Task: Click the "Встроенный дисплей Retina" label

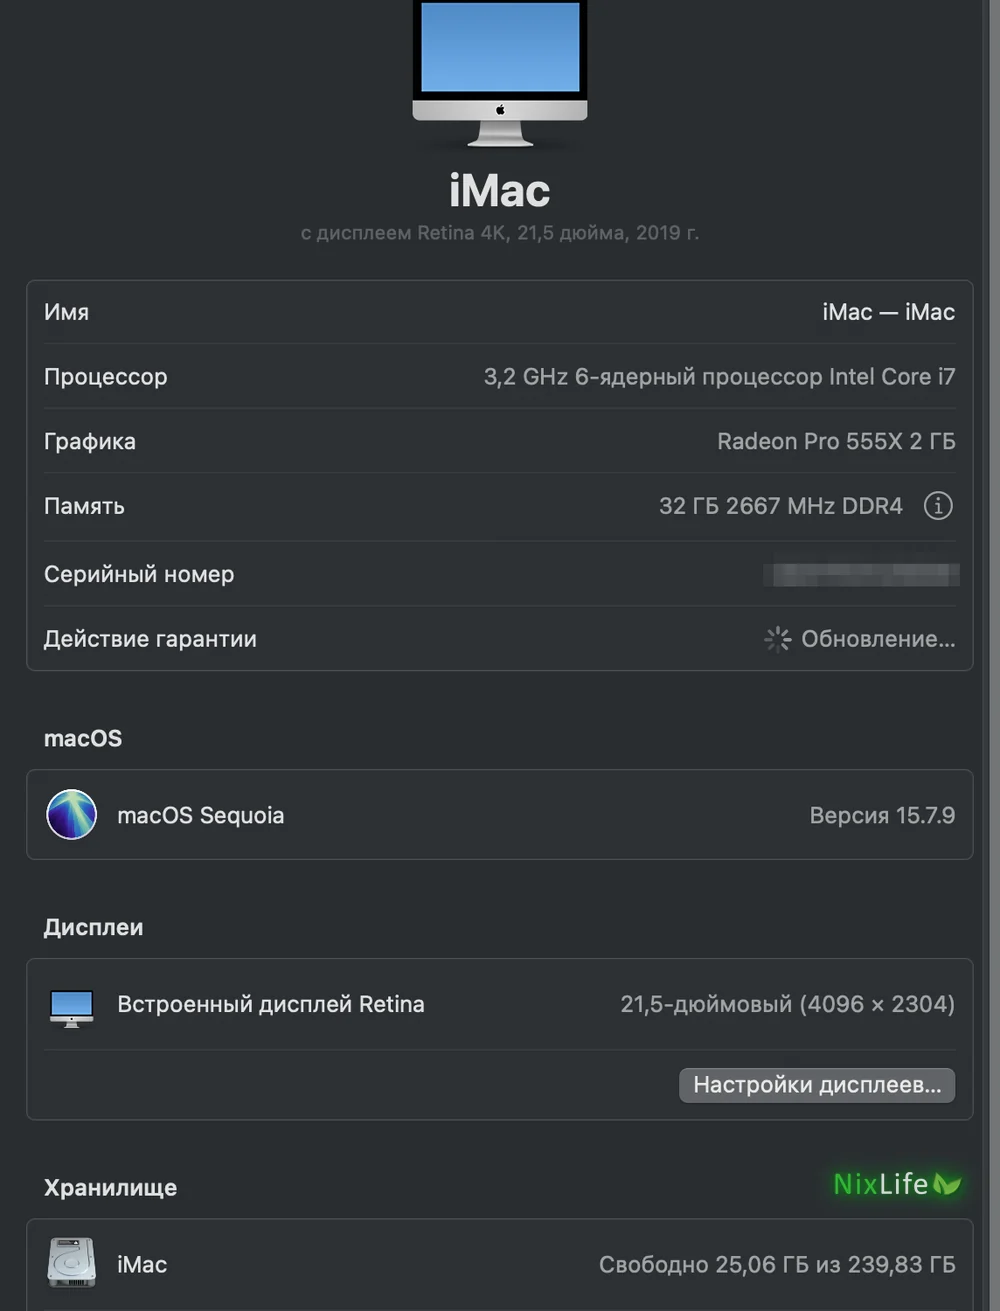Action: coord(271,1004)
